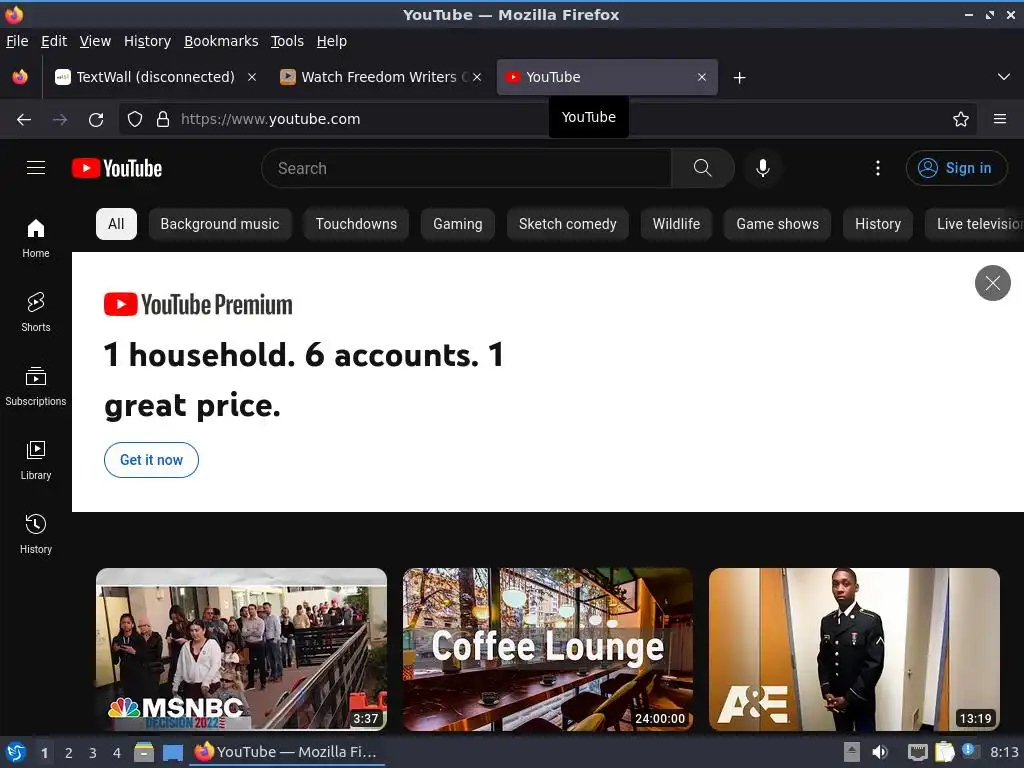Click the Sign in button
Screen dimensions: 1024x768
(956, 168)
